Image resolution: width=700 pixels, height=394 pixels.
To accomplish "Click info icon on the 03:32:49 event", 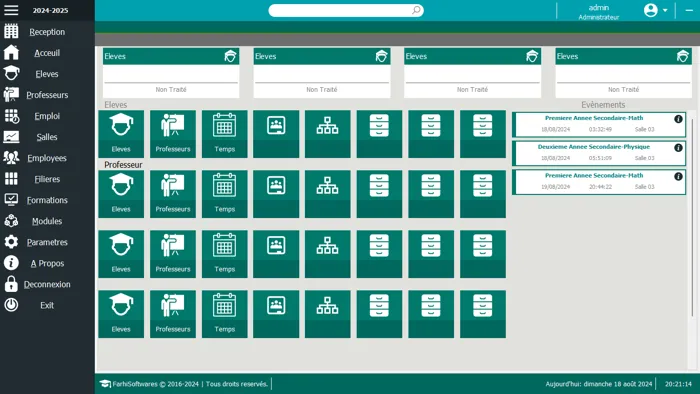I will [678, 119].
